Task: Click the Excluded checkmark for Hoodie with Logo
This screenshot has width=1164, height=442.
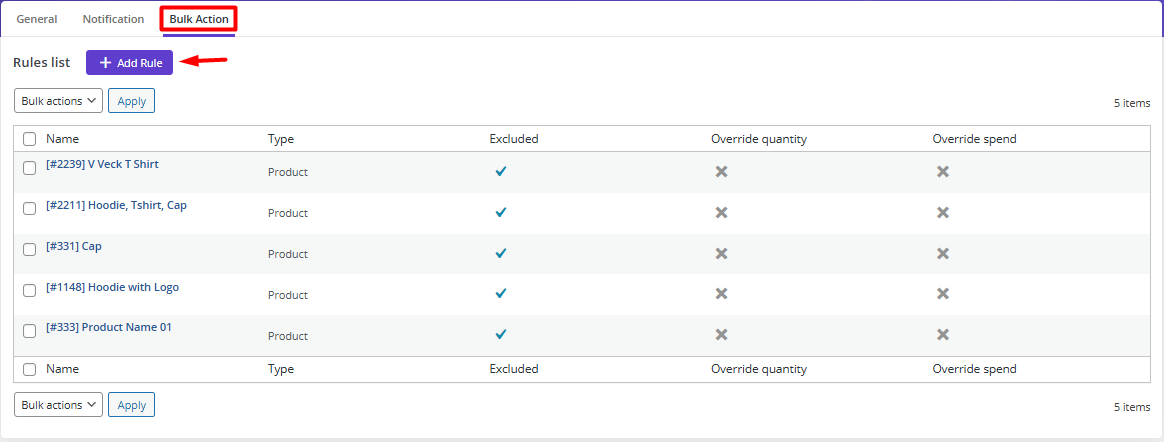Action: pyautogui.click(x=500, y=293)
